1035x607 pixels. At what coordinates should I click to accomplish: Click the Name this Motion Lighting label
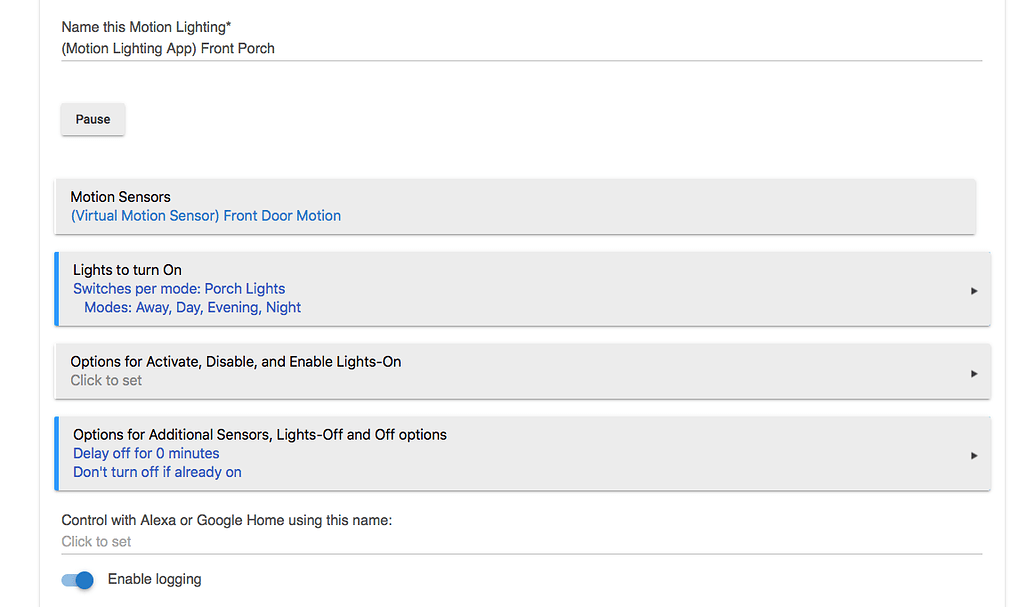[x=146, y=27]
